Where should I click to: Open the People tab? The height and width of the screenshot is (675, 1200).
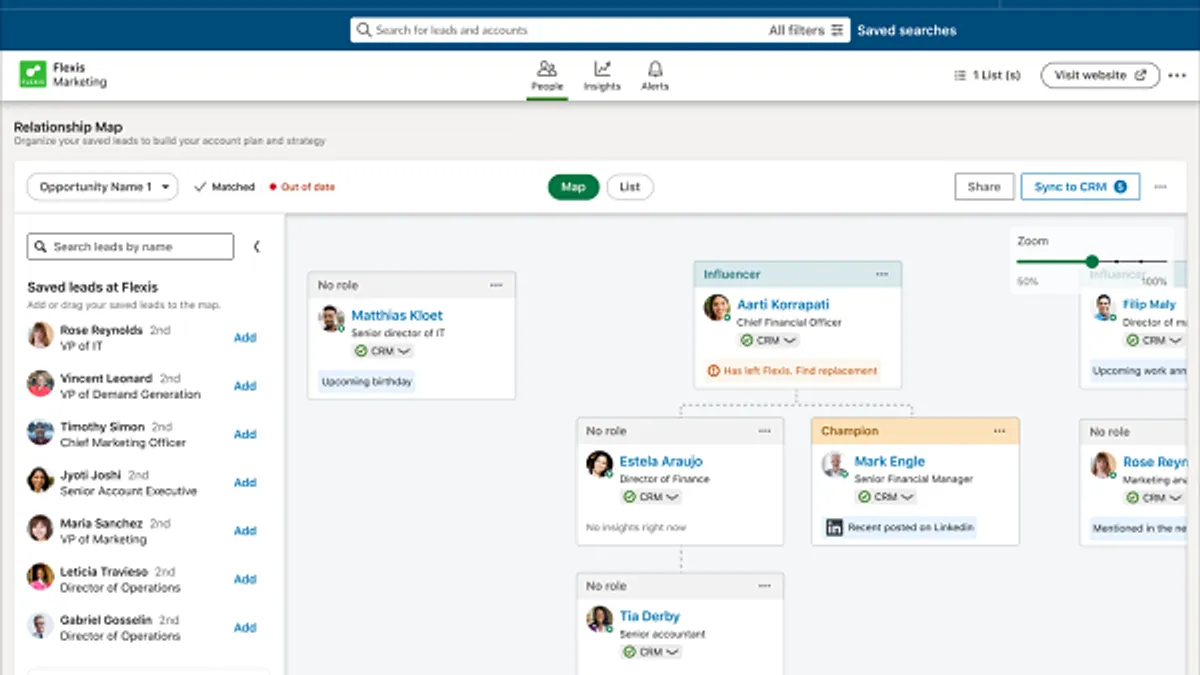(547, 76)
